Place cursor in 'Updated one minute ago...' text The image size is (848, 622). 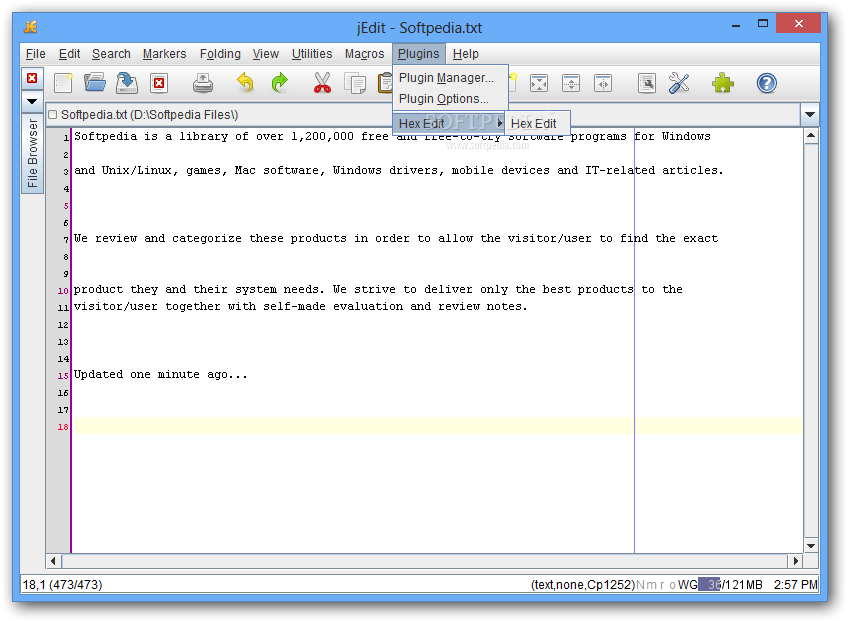pyautogui.click(x=160, y=374)
